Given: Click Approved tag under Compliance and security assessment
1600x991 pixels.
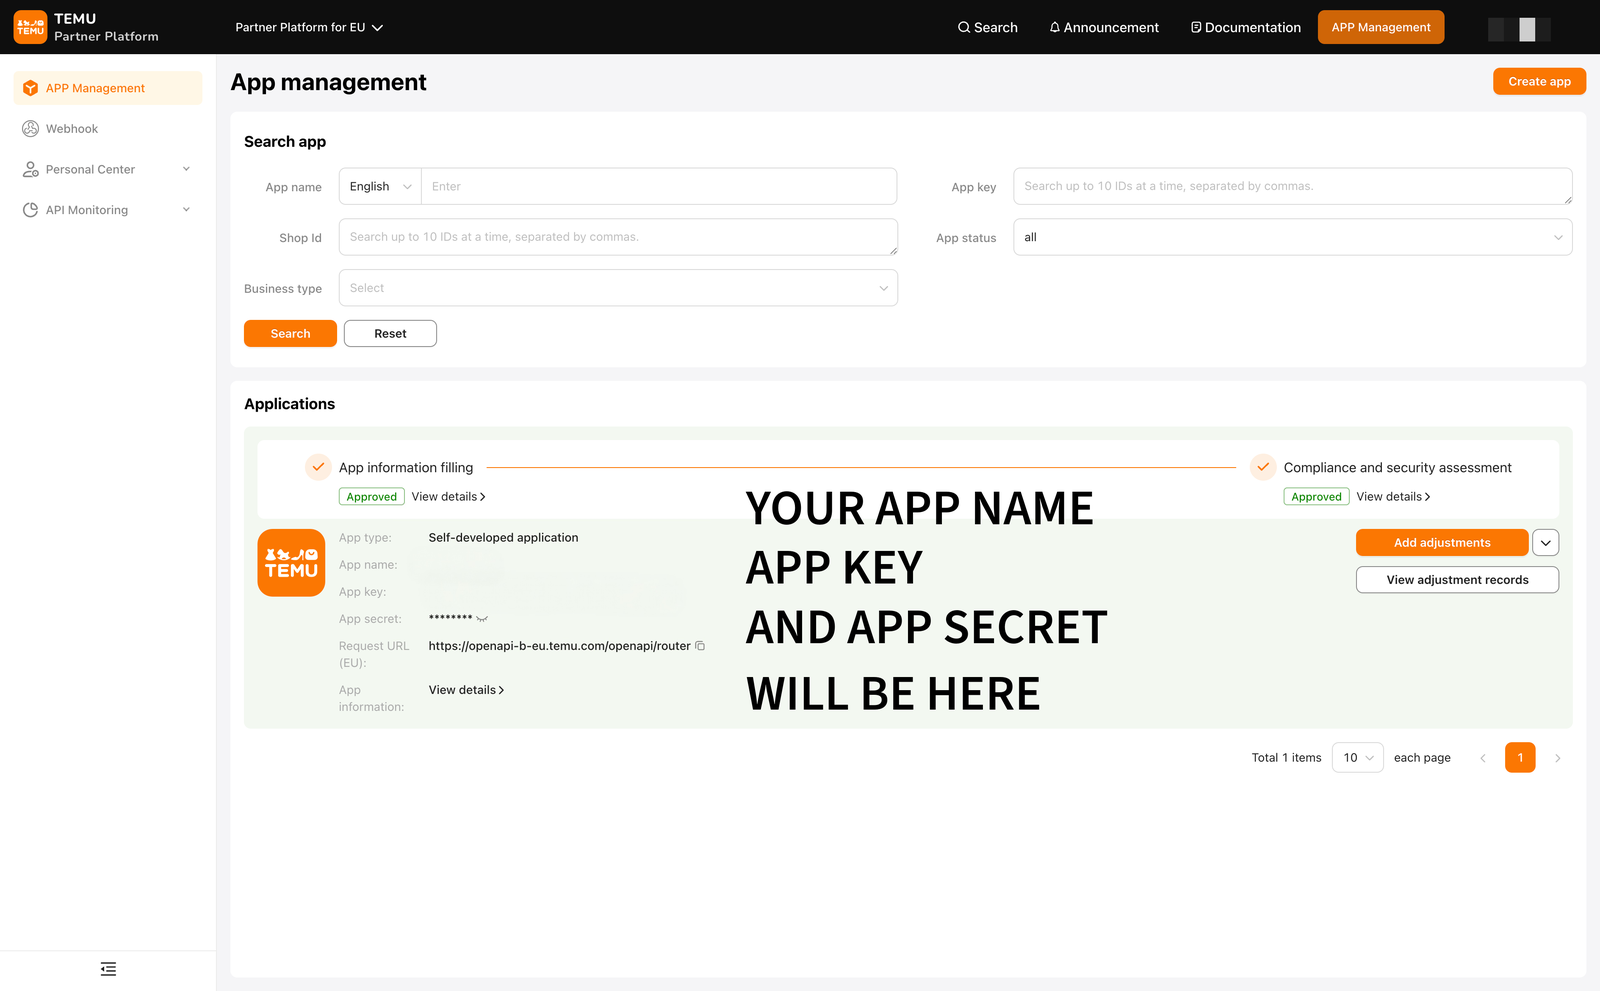Looking at the screenshot, I should tap(1316, 497).
